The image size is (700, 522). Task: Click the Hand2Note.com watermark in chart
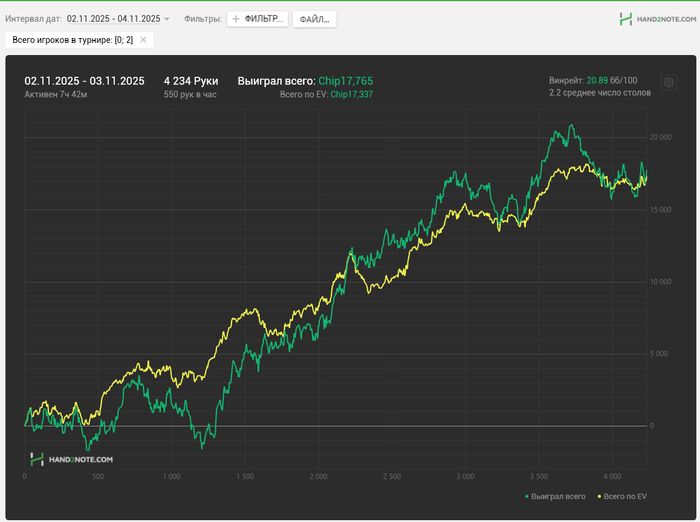(72, 459)
